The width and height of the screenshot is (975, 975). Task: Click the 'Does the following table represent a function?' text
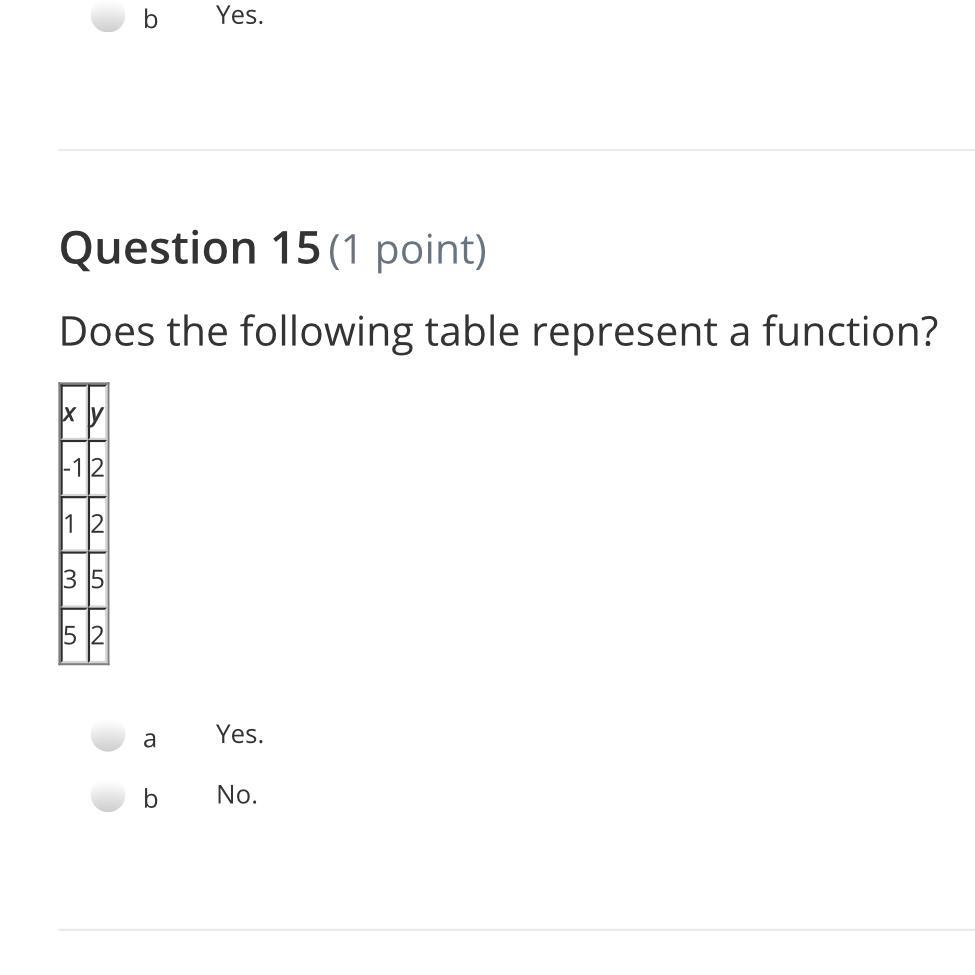[498, 331]
